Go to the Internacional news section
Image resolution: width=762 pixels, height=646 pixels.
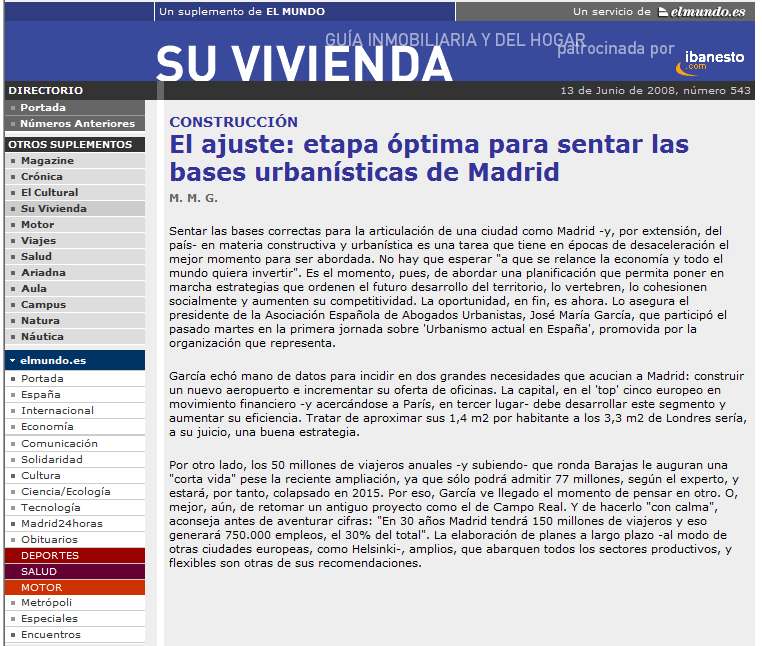click(x=57, y=410)
